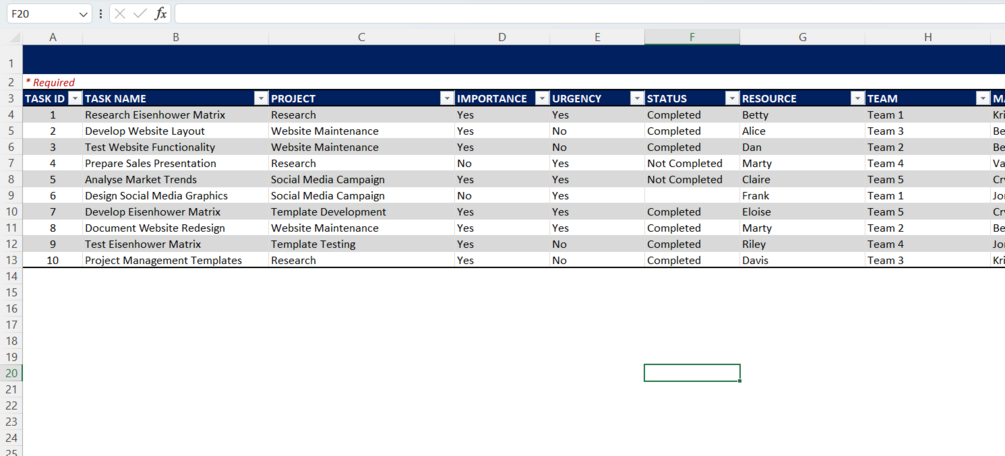Click Urgency 'No' in Develop Website Layout row

597,131
